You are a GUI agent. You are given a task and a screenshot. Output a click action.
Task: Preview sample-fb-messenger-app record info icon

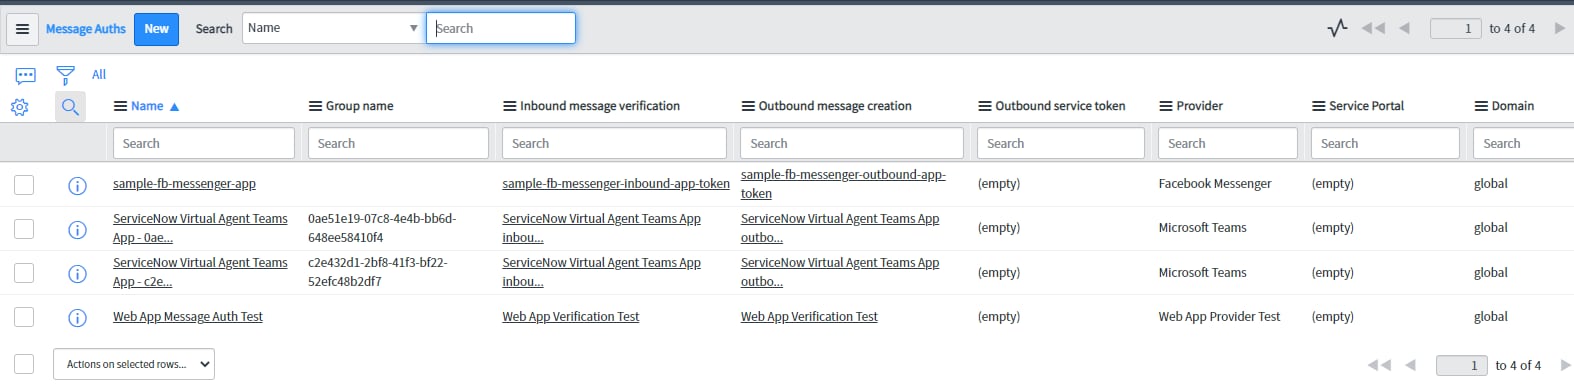[77, 185]
